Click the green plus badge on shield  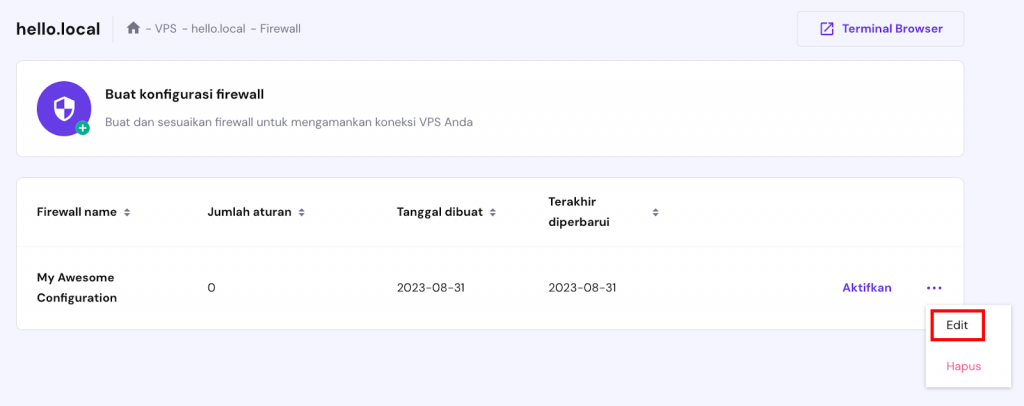point(82,128)
